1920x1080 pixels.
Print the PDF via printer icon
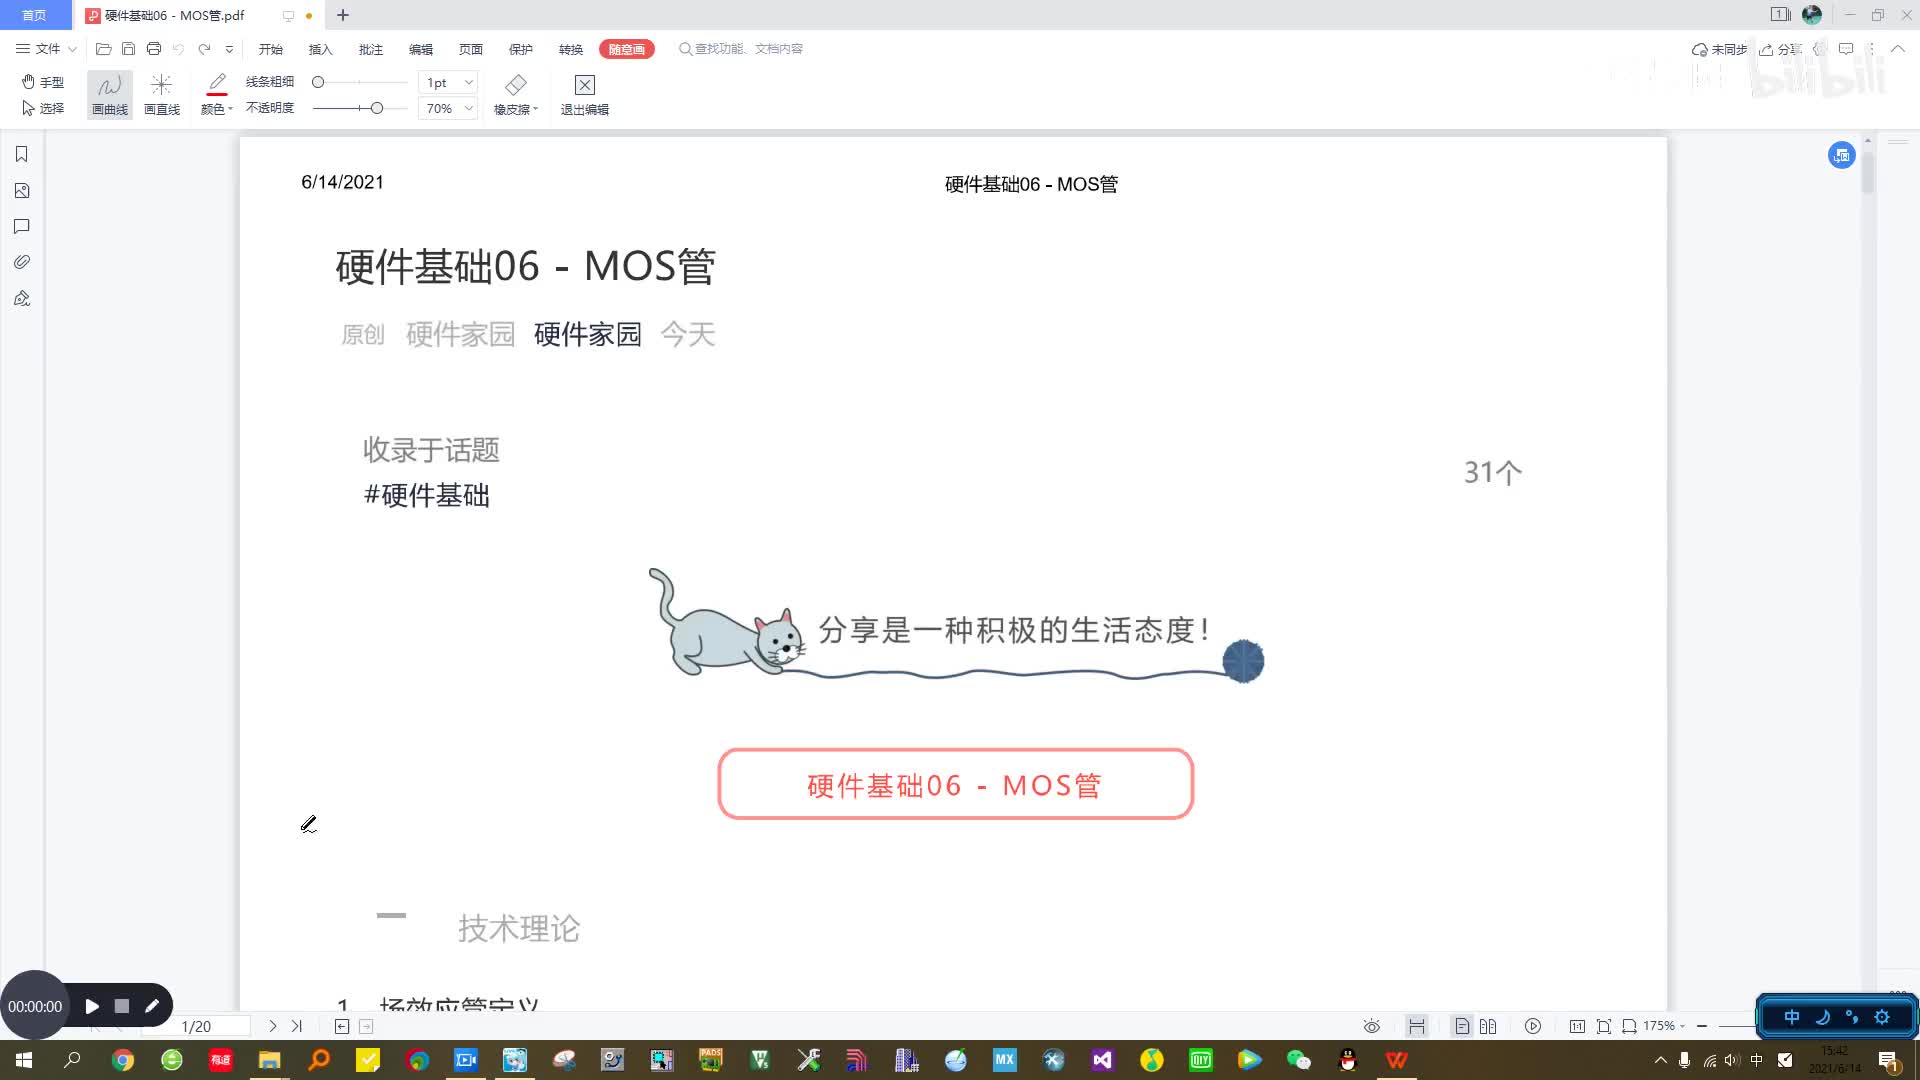(x=153, y=48)
